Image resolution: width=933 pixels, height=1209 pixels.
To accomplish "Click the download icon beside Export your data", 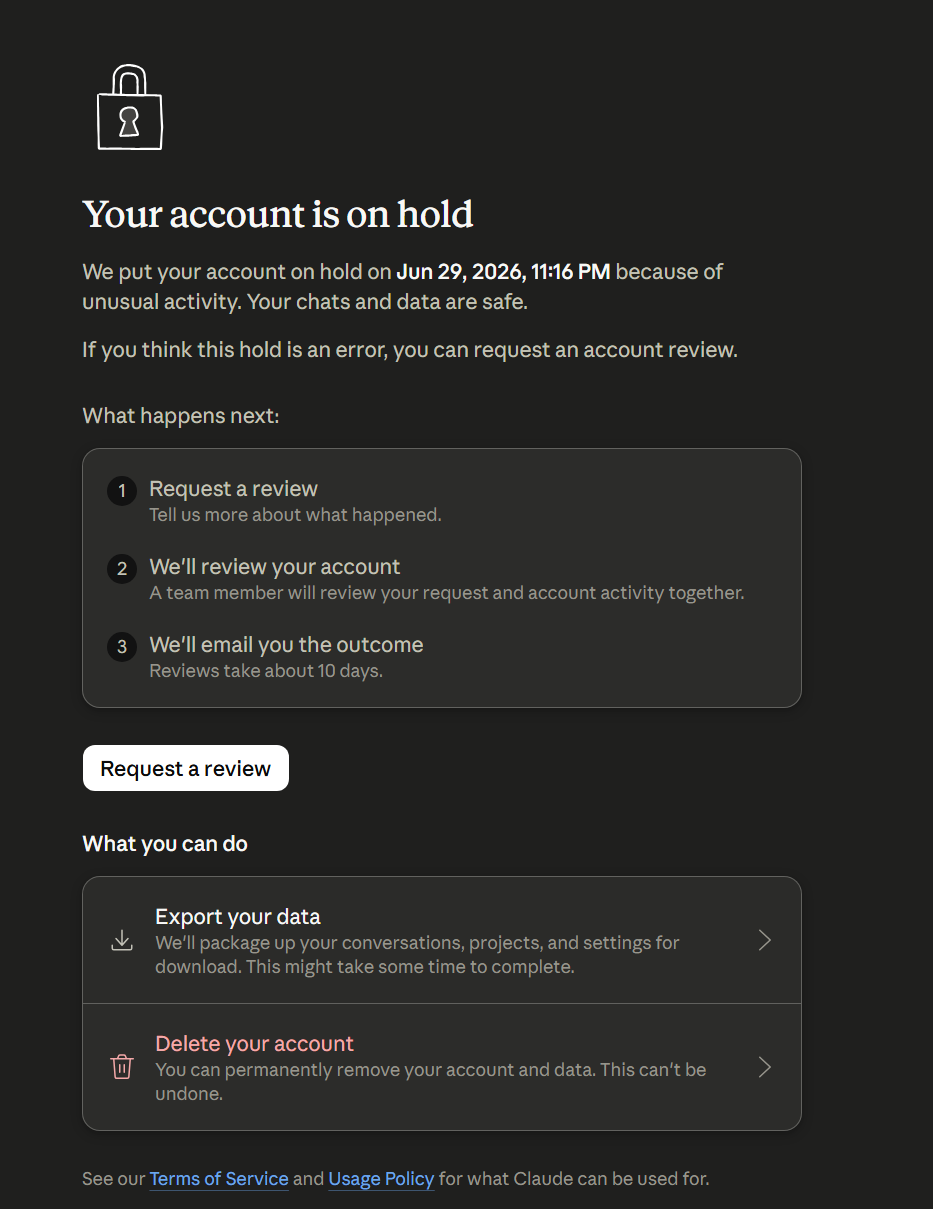I will 122,940.
